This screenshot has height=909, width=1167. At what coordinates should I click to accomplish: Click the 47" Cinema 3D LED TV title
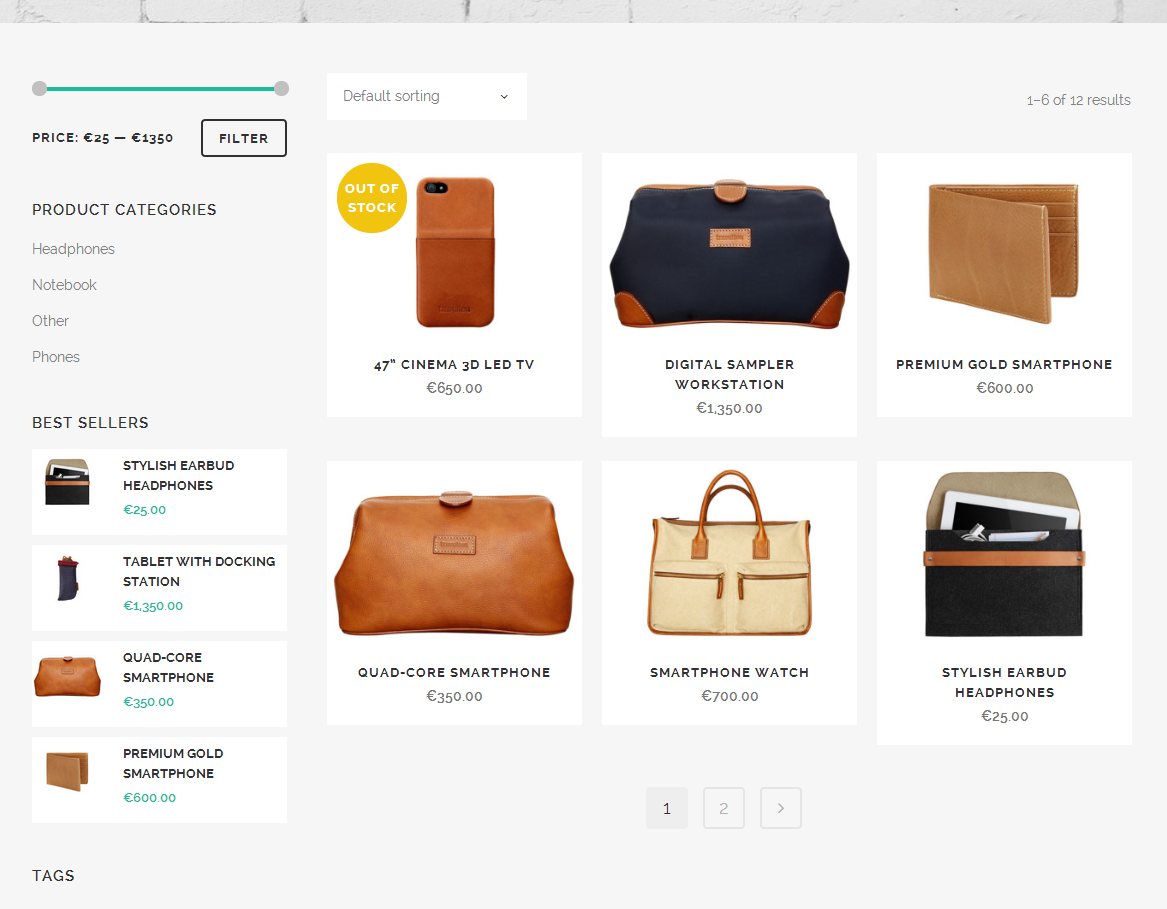[x=454, y=365]
